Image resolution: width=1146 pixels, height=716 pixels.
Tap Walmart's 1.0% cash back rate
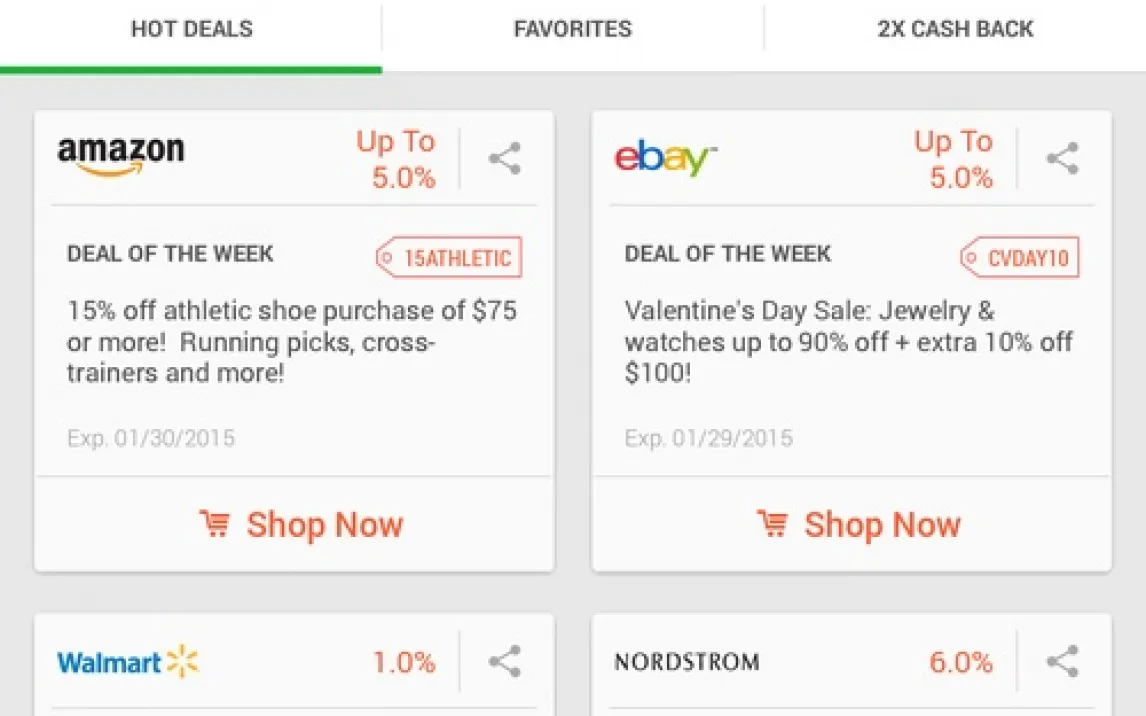point(404,662)
